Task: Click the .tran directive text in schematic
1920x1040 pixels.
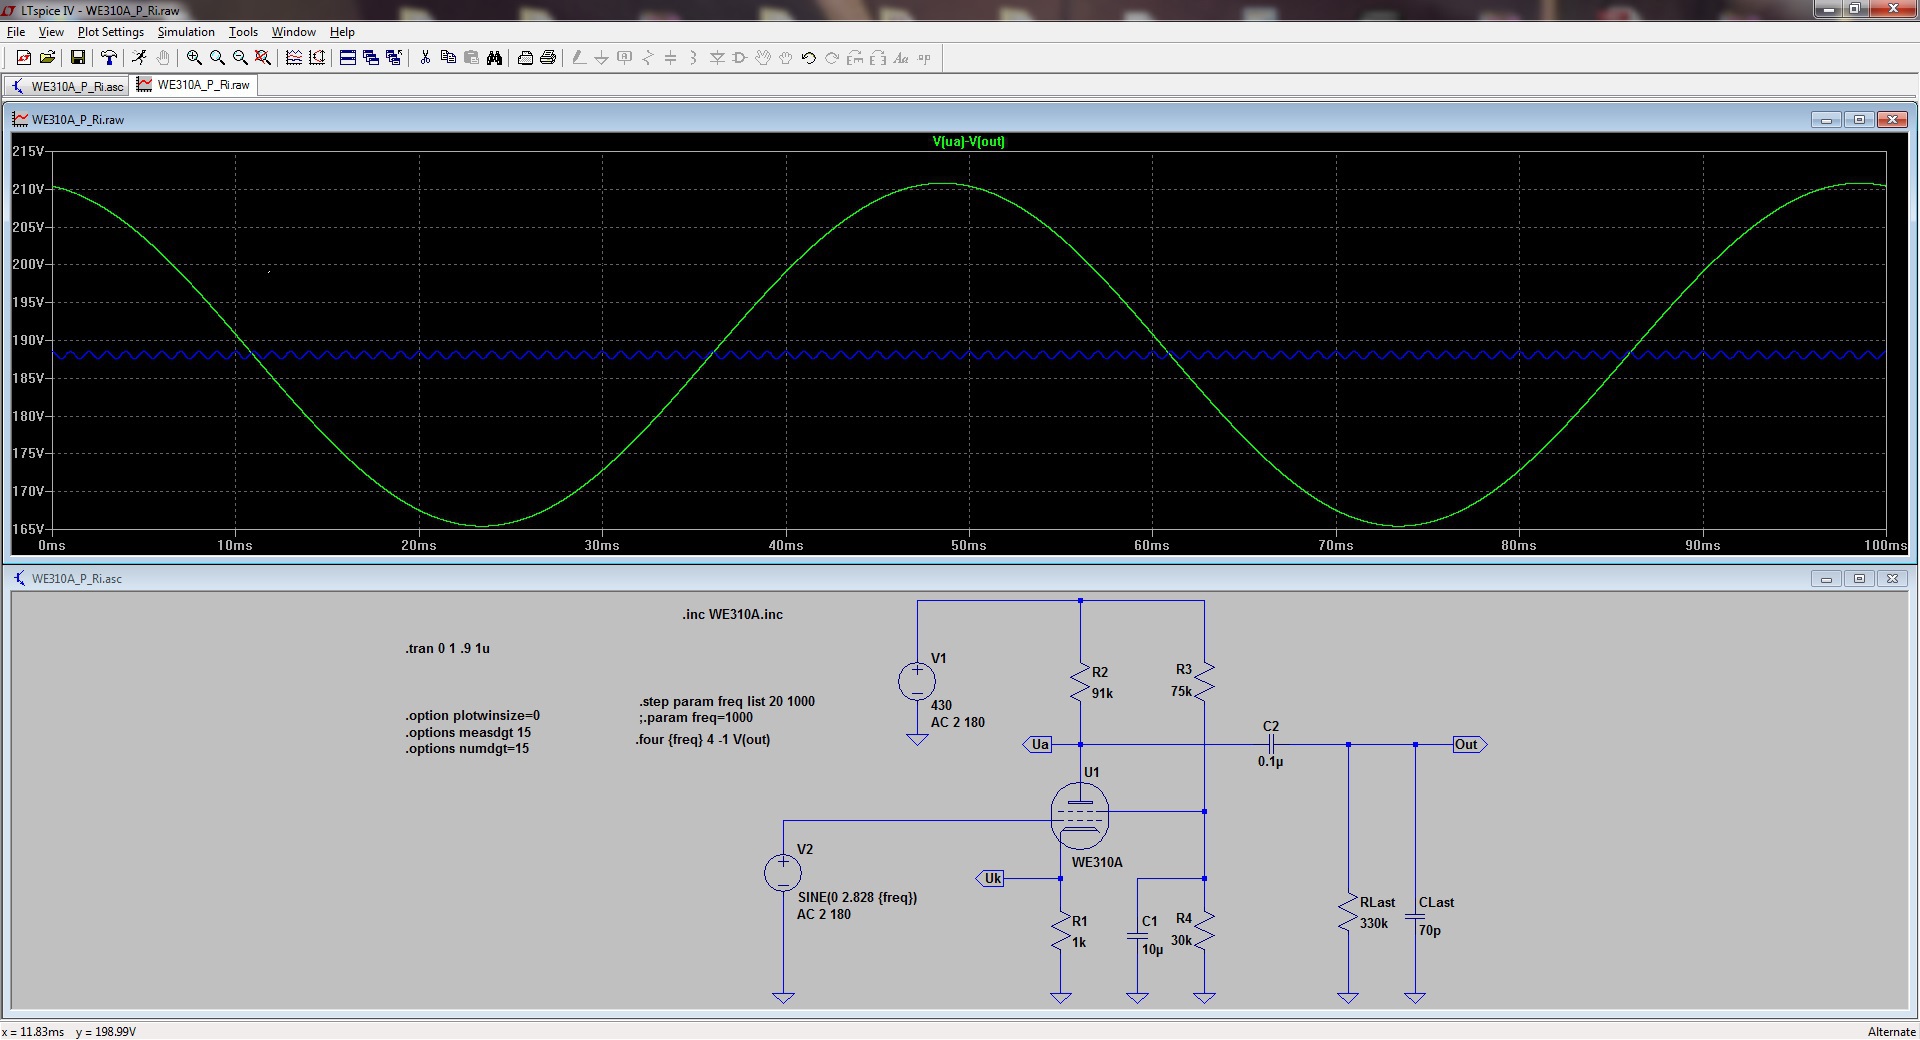Action: [447, 648]
